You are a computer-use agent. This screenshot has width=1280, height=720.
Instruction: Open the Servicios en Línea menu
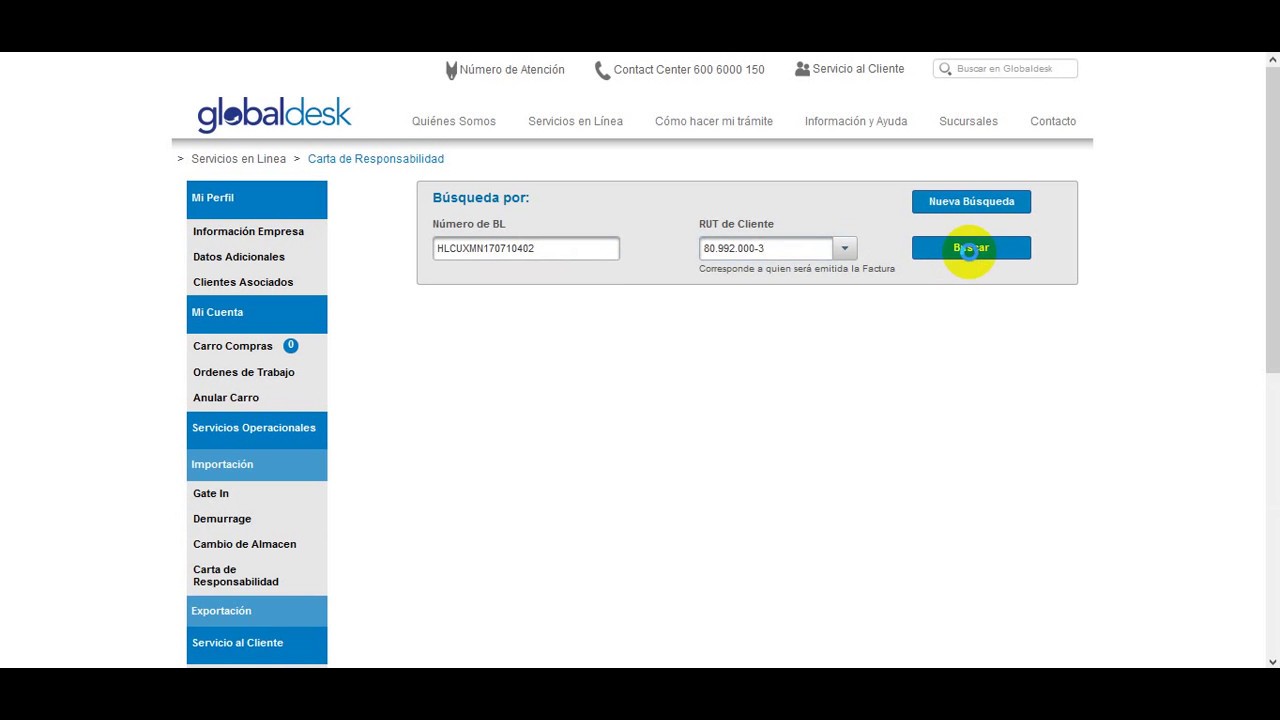[575, 121]
